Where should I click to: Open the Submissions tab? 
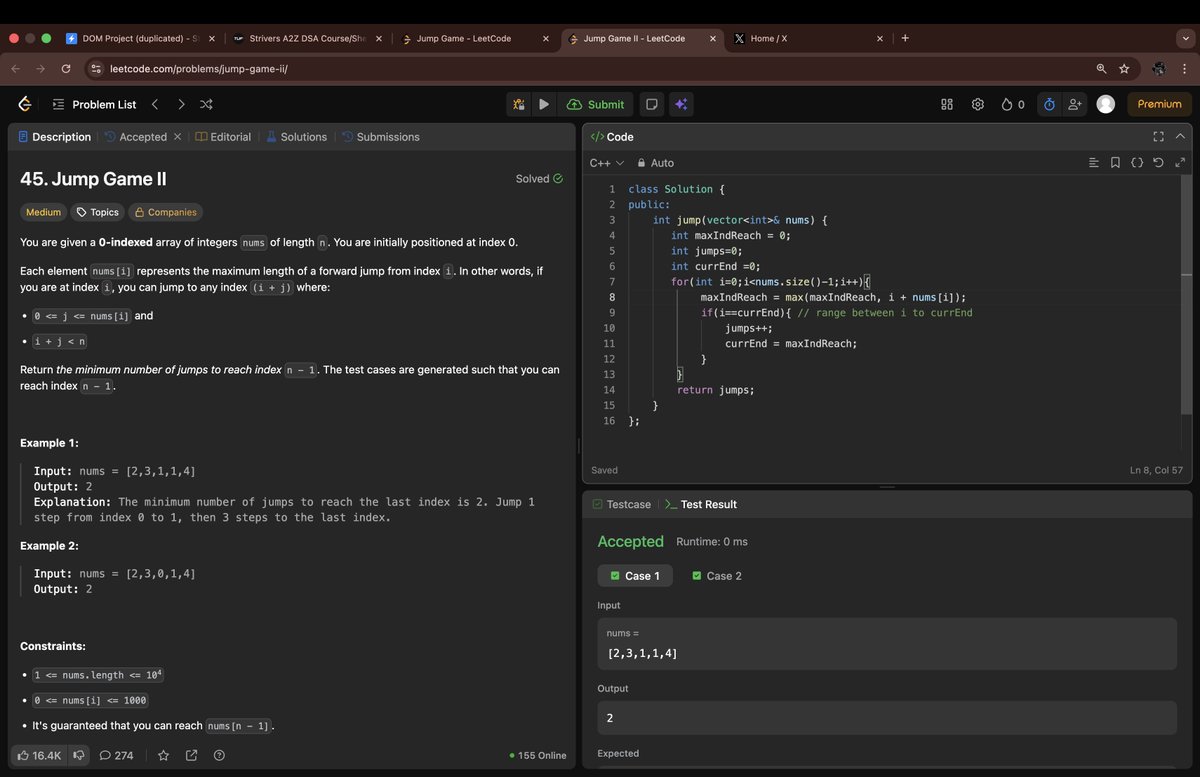pos(381,137)
